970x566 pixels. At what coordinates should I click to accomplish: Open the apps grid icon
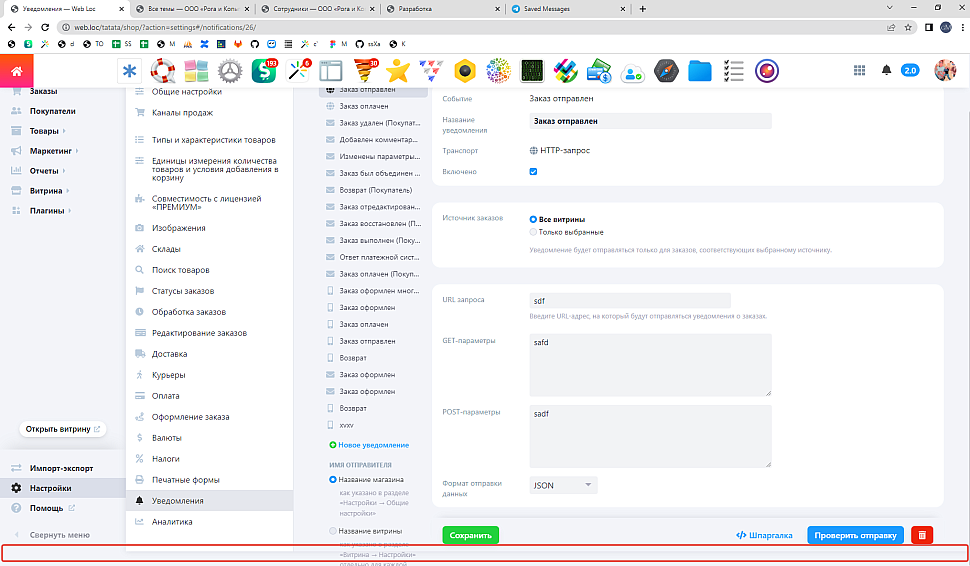click(x=859, y=71)
